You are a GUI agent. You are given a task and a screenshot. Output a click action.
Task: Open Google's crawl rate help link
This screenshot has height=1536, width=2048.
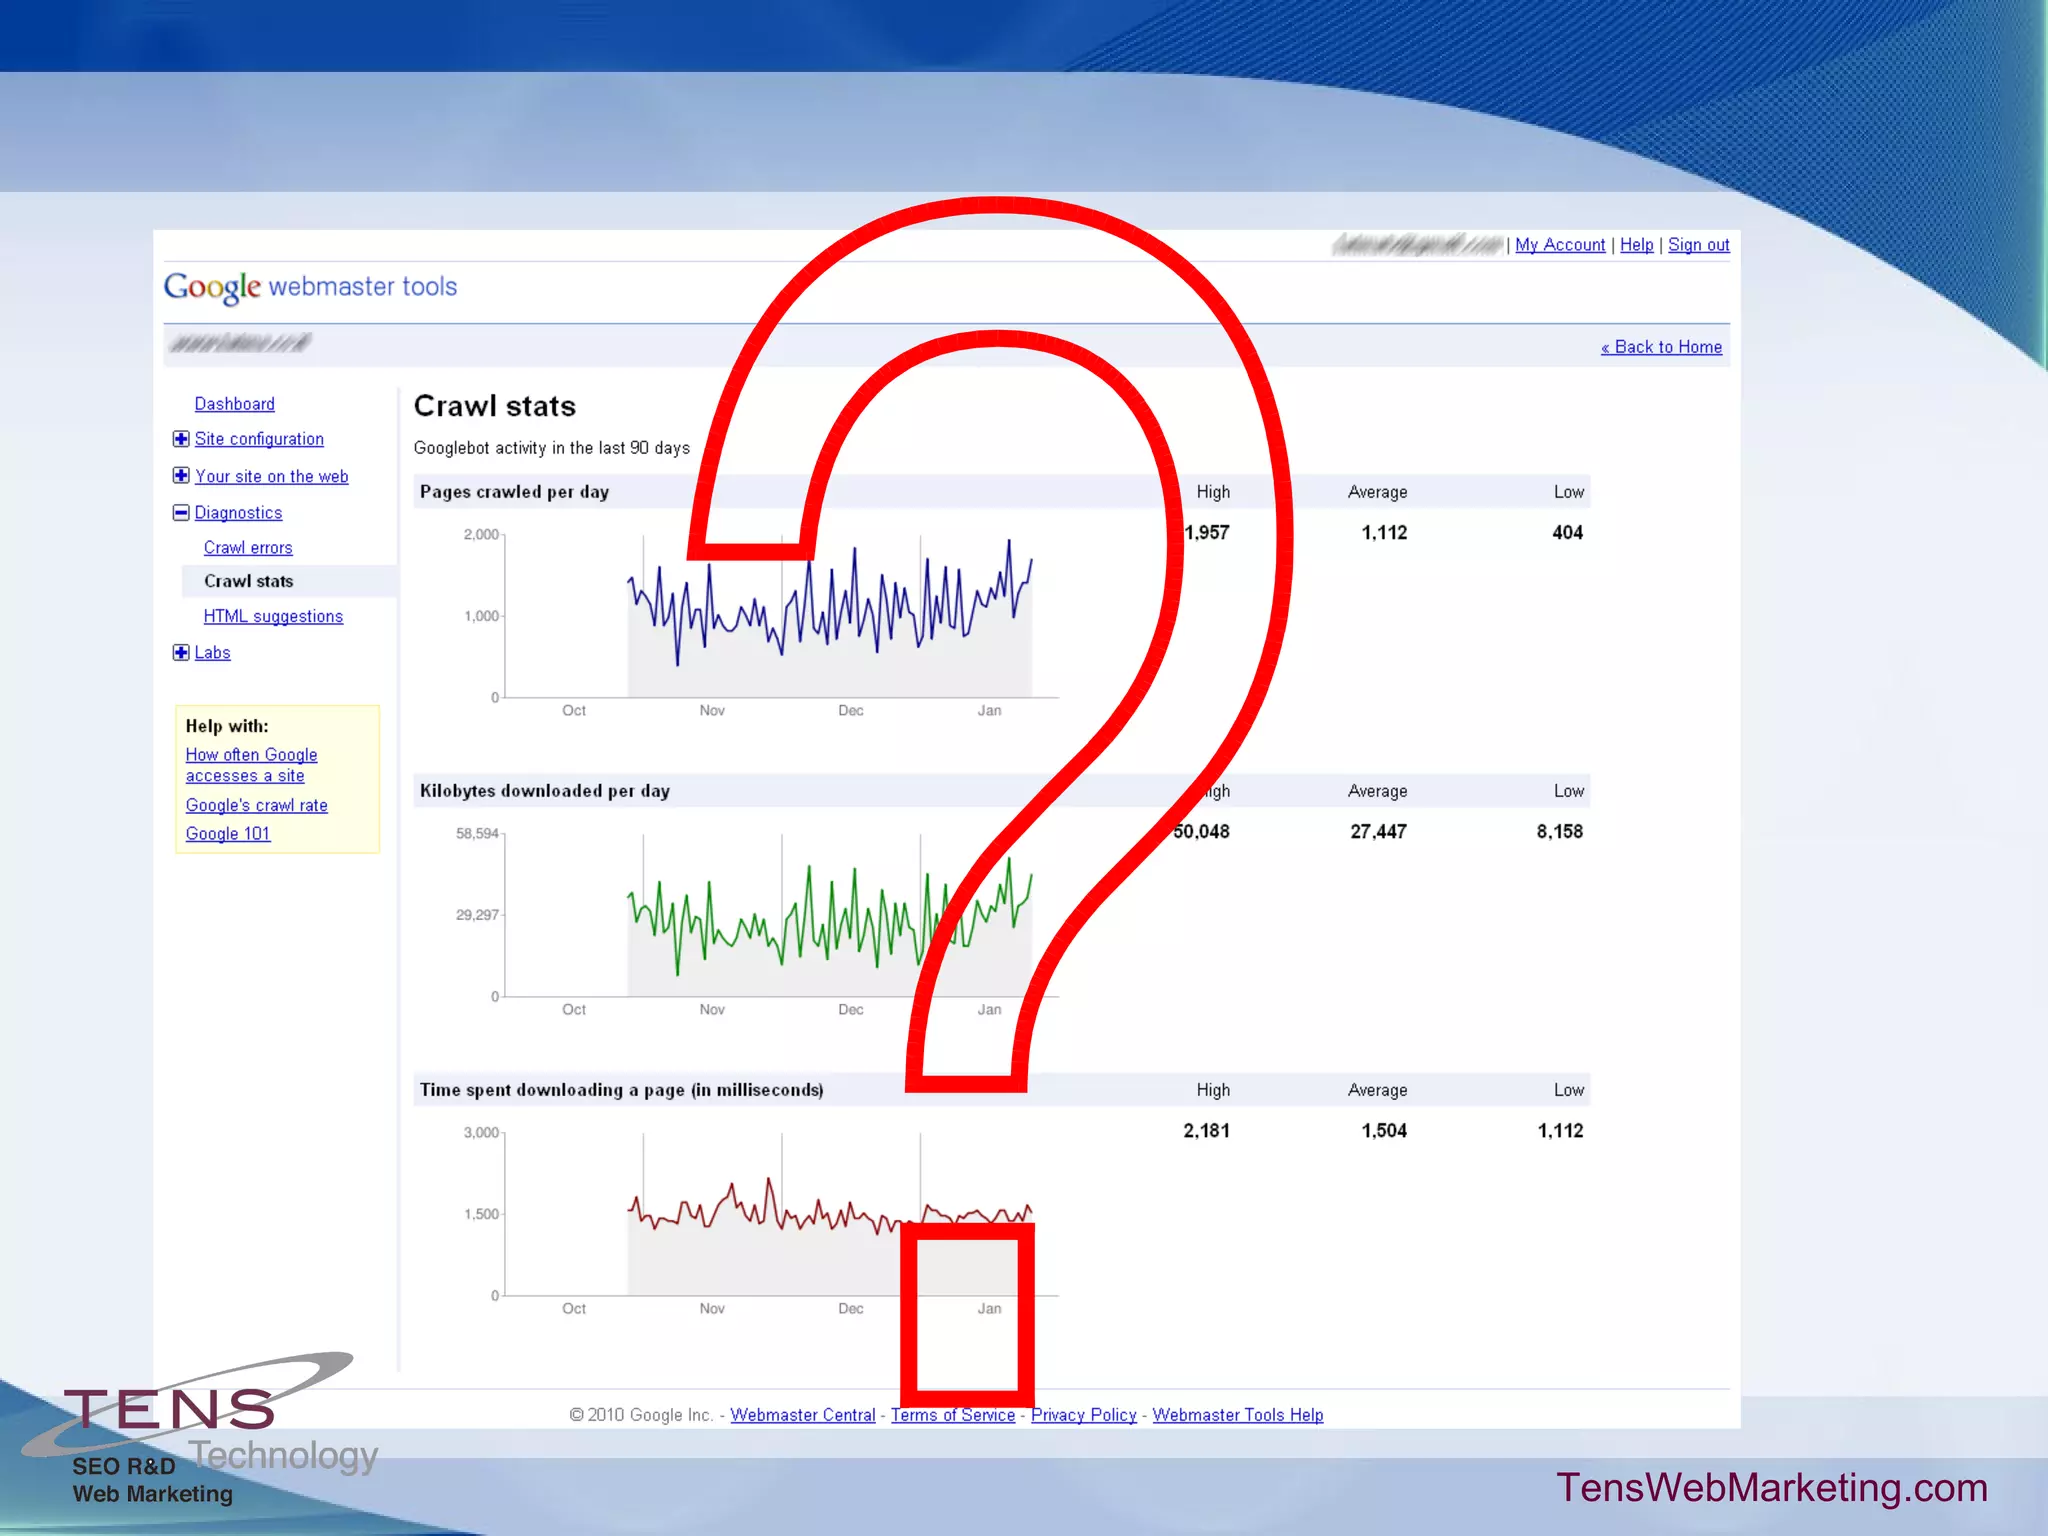click(257, 805)
